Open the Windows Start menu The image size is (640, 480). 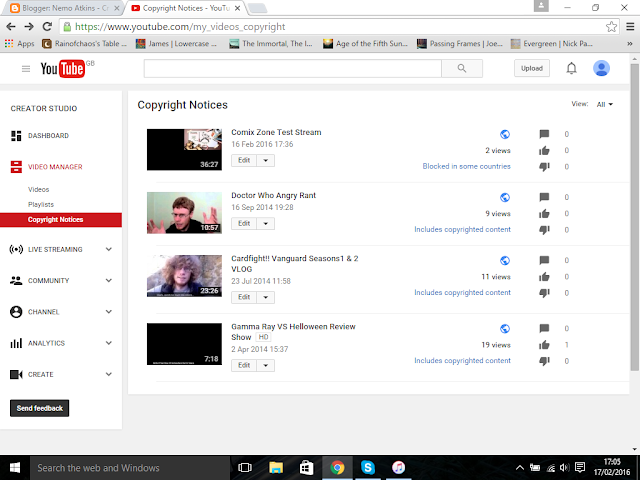click(15, 468)
